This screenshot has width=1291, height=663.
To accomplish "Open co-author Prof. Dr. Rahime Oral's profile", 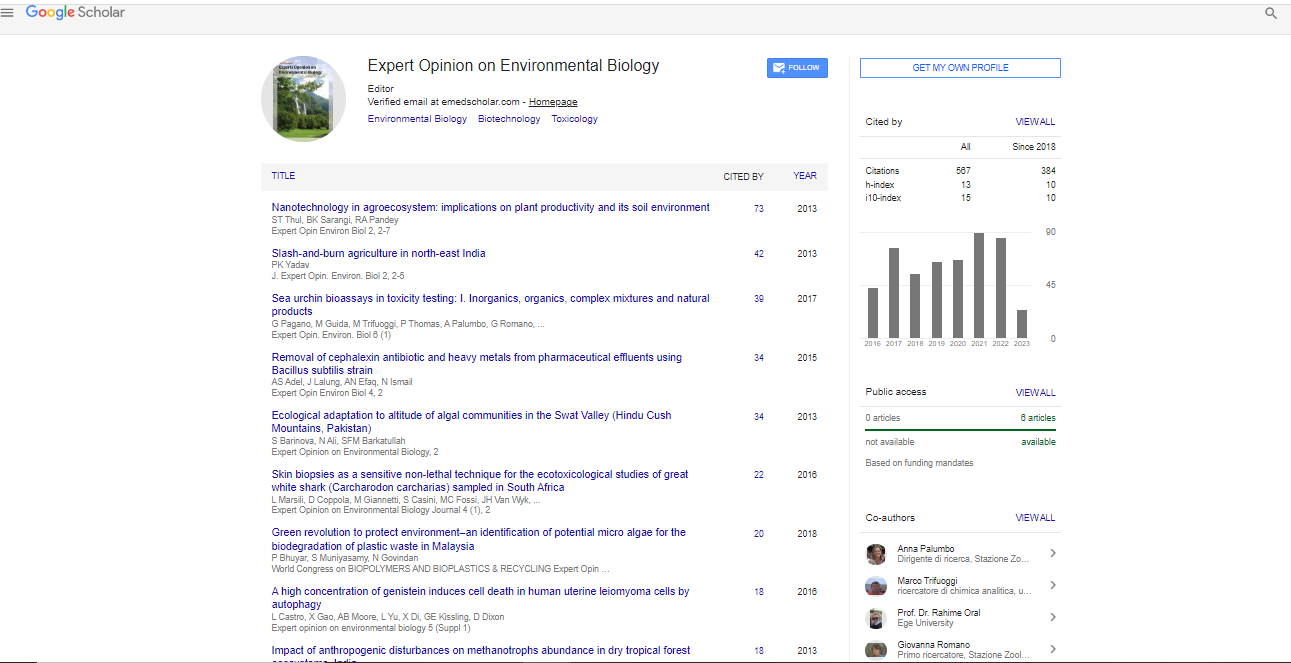I will click(939, 613).
